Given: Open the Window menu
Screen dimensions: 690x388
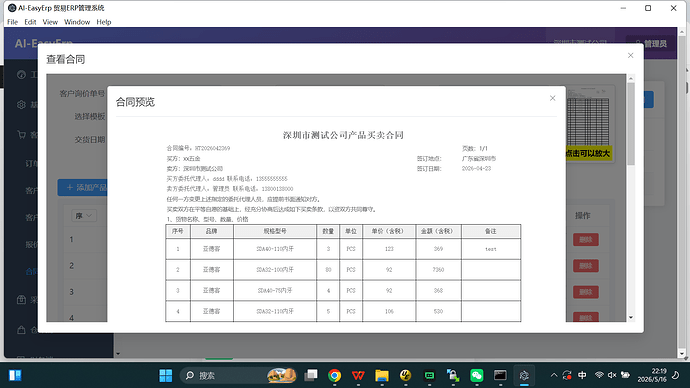Looking at the screenshot, I should click(77, 22).
